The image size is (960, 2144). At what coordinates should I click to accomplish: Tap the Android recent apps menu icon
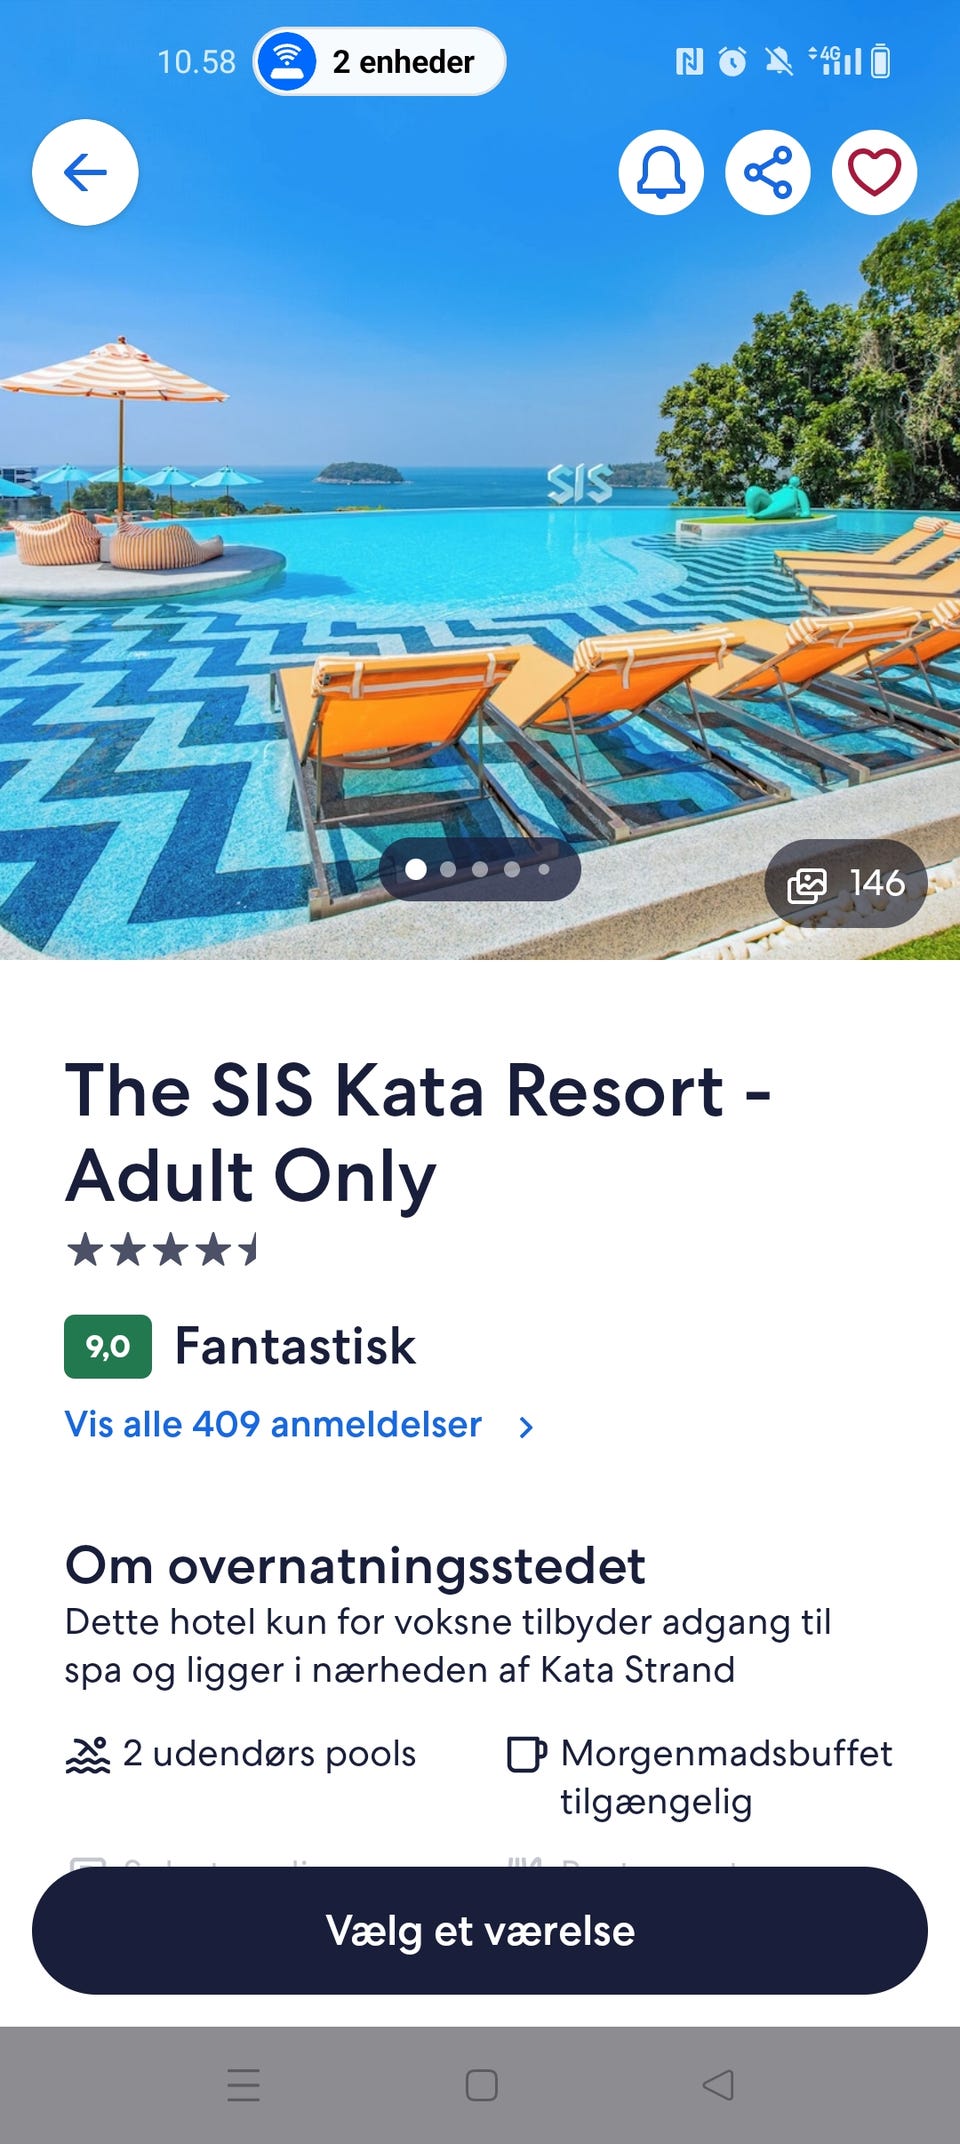pos(243,2085)
